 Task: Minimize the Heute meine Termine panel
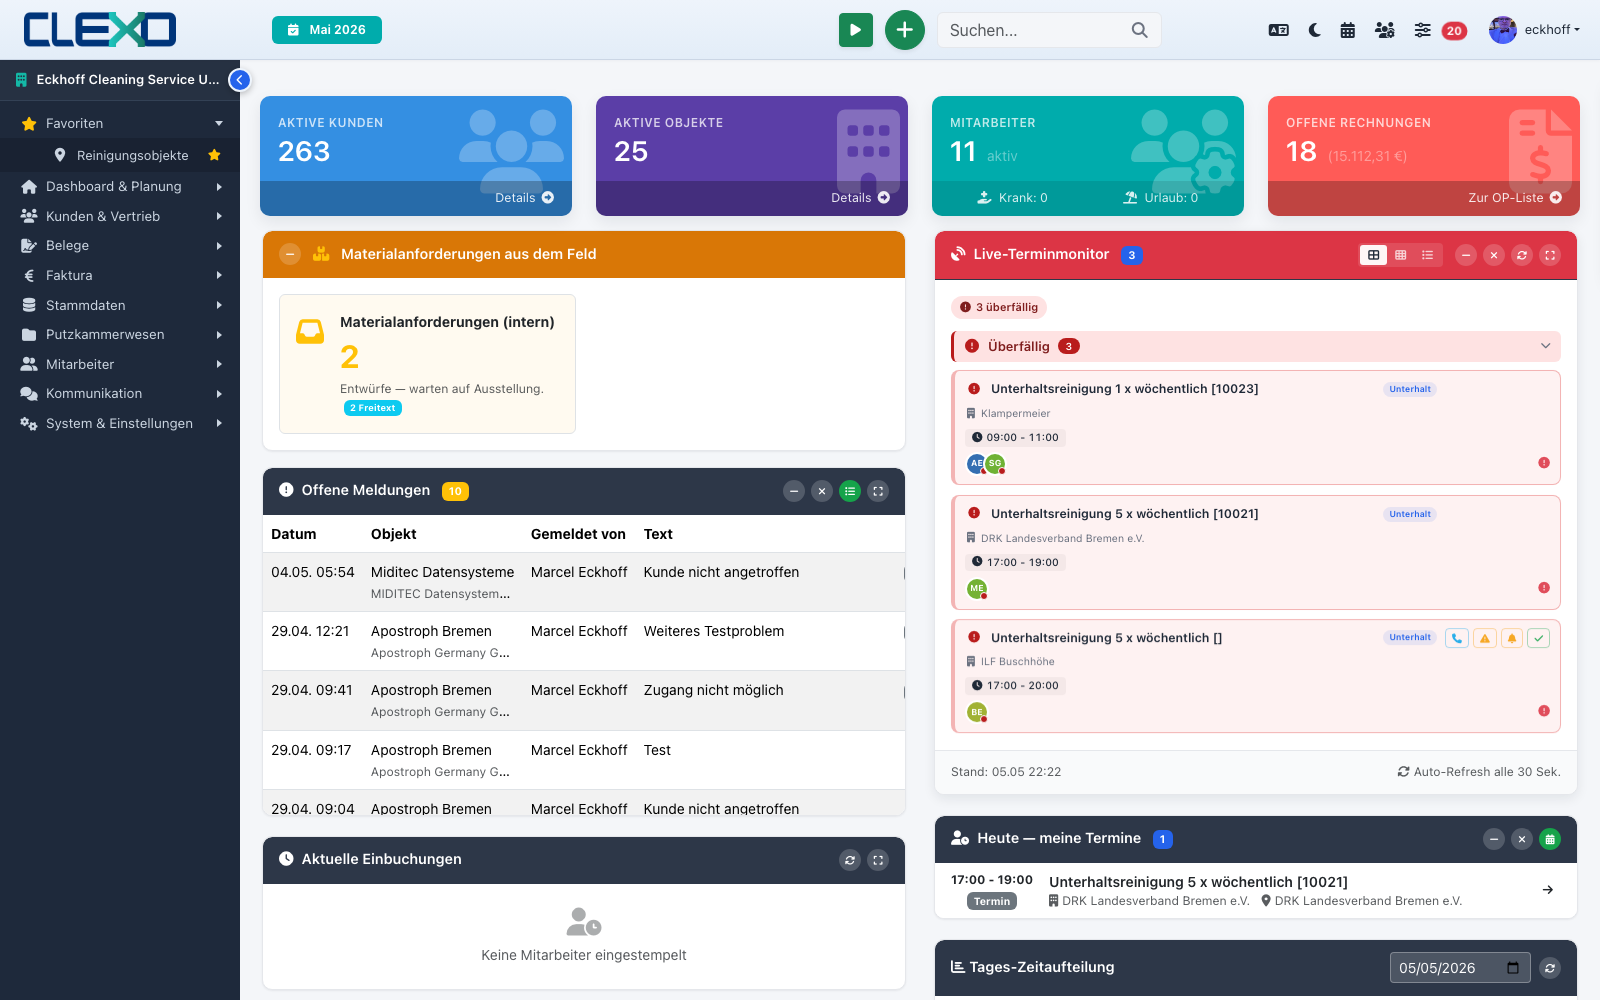1494,839
